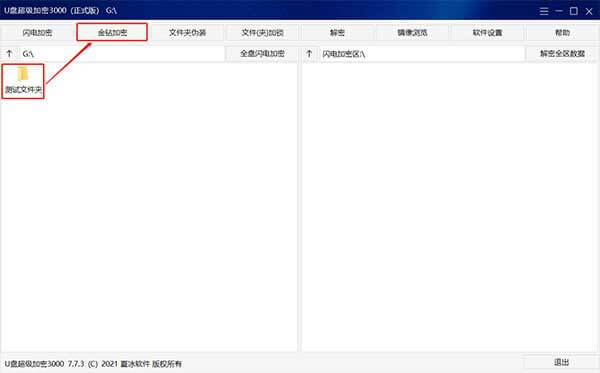Viewport: 600px width, 373px height.
Task: Open the 闪电加密 function
Action: click(37, 33)
